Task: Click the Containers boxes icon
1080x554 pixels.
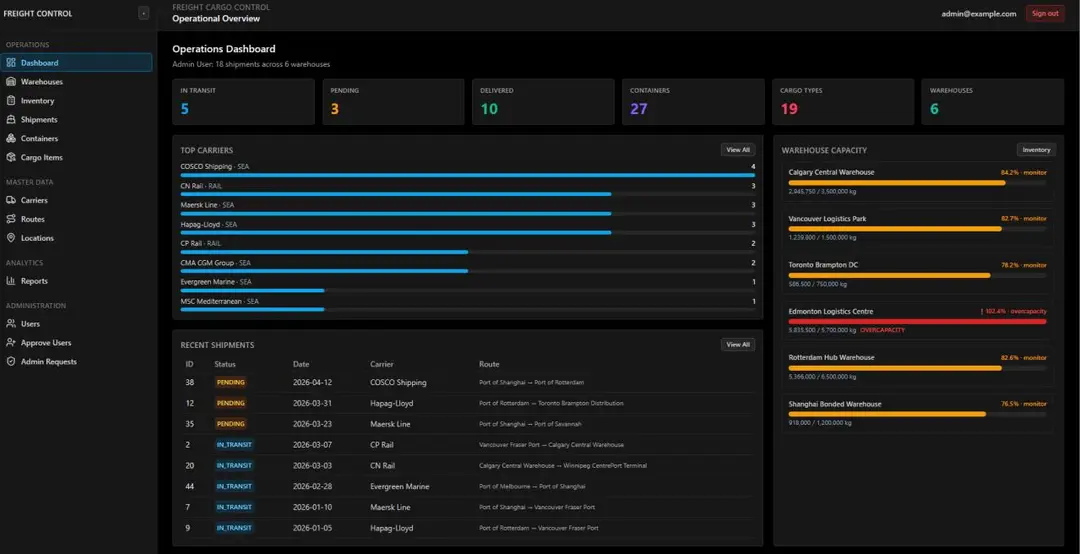Action: 11,138
